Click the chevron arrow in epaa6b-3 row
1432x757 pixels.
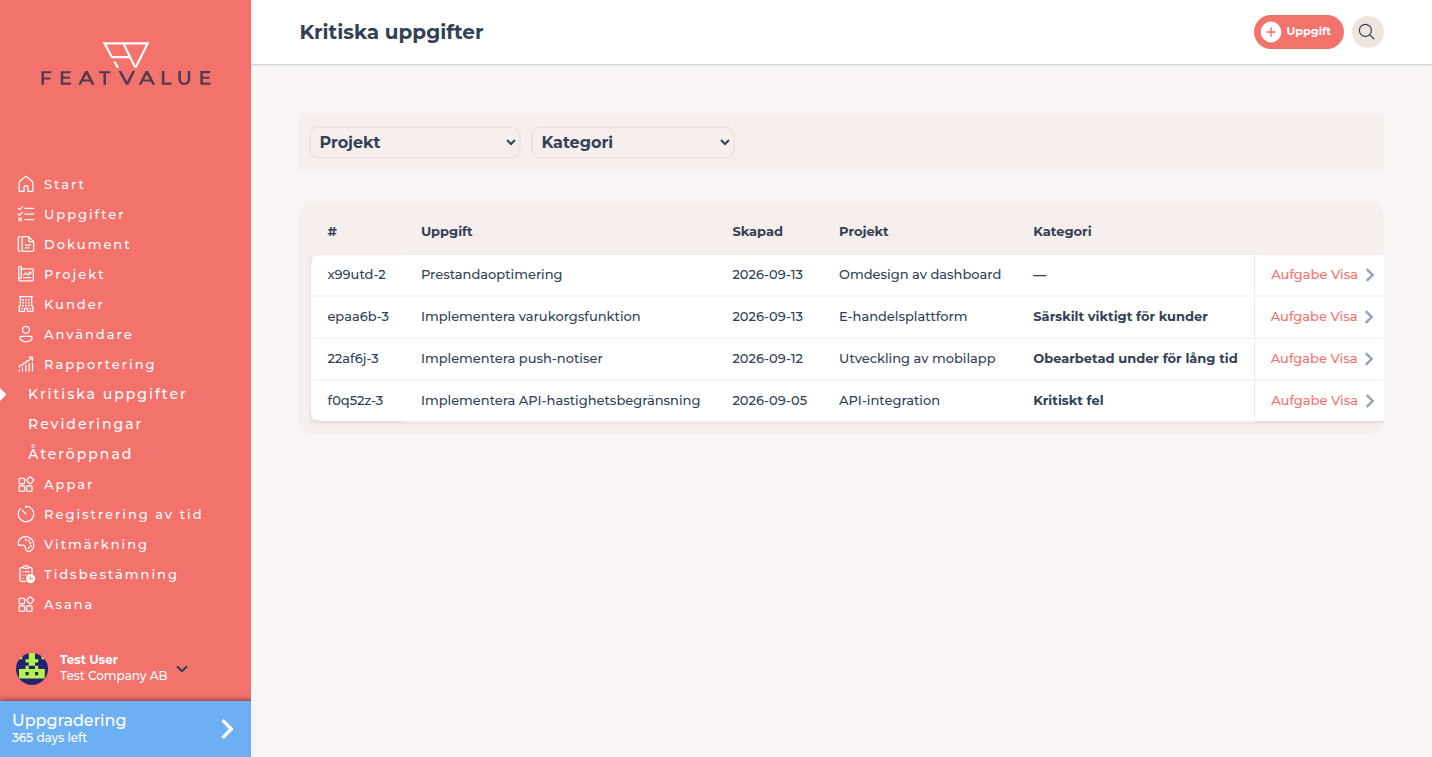coord(1369,317)
